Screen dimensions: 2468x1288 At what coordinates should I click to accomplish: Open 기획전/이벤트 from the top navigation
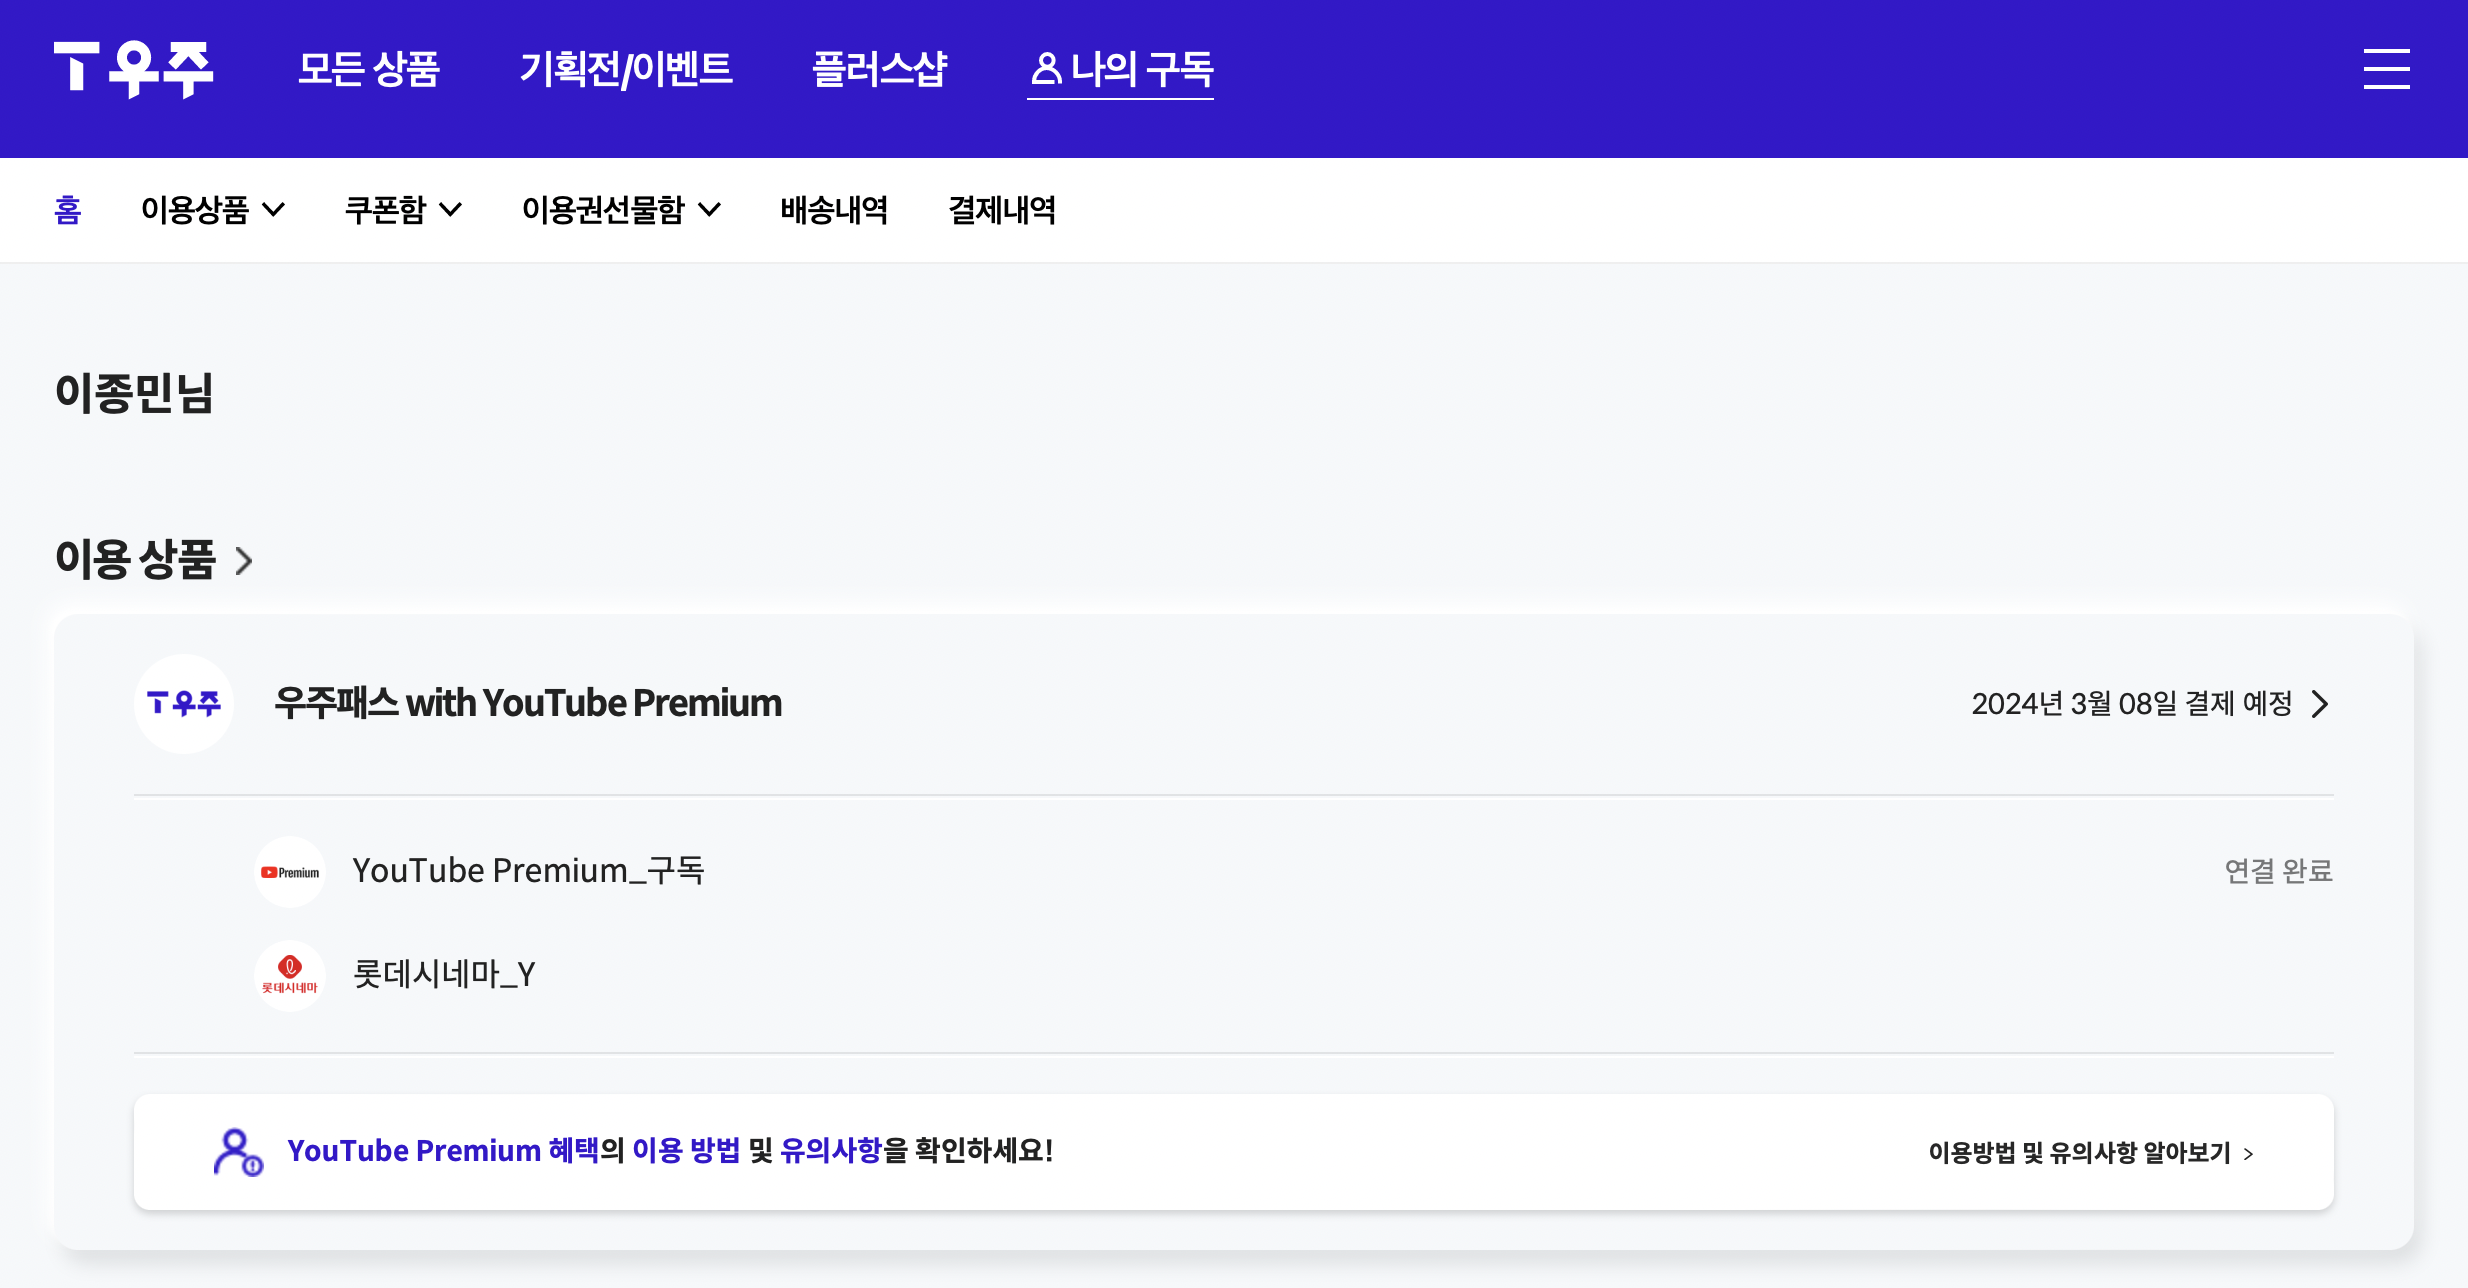627,70
